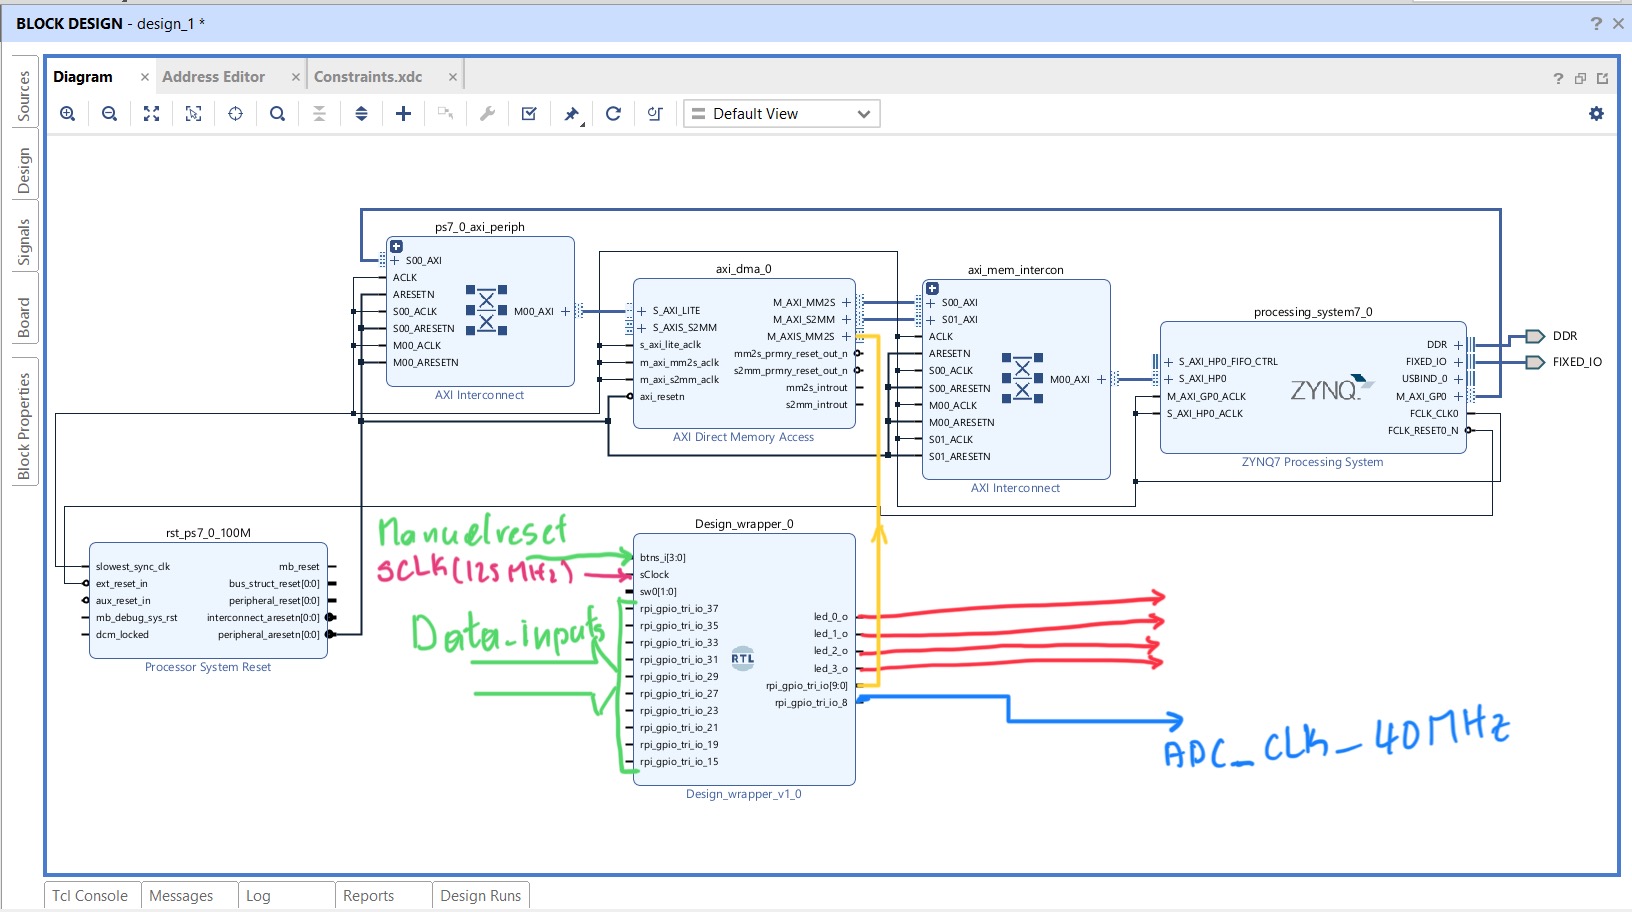Click the btns_i[3:0] input pin
Viewport: 1632px width, 912px height.
663,558
